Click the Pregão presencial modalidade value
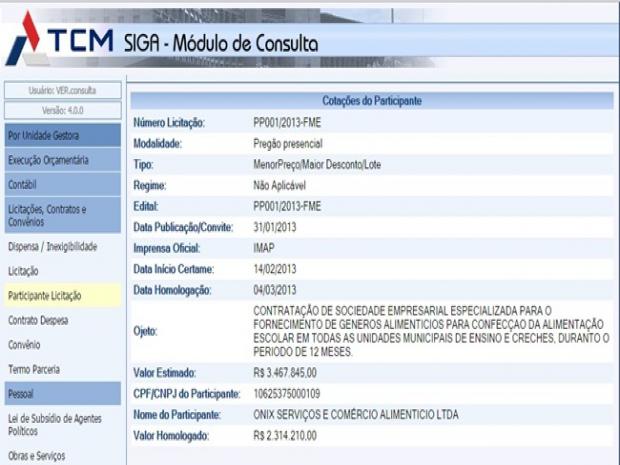Screen dimensions: 620x465 pyautogui.click(x=288, y=144)
